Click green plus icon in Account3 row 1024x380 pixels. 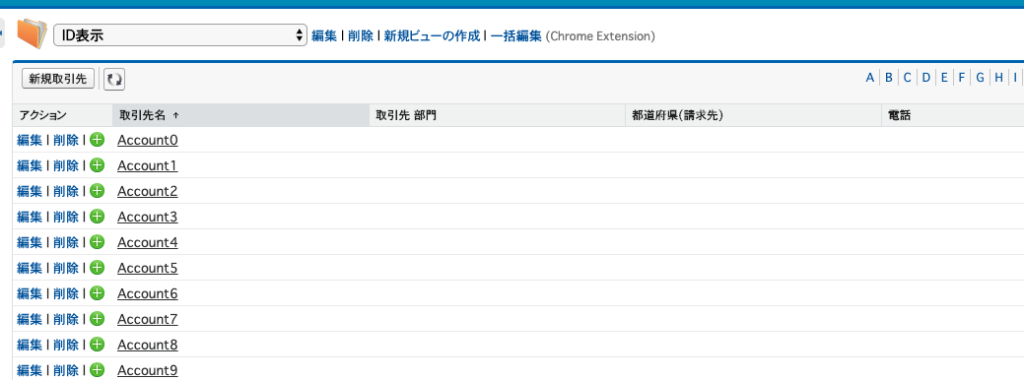97,216
